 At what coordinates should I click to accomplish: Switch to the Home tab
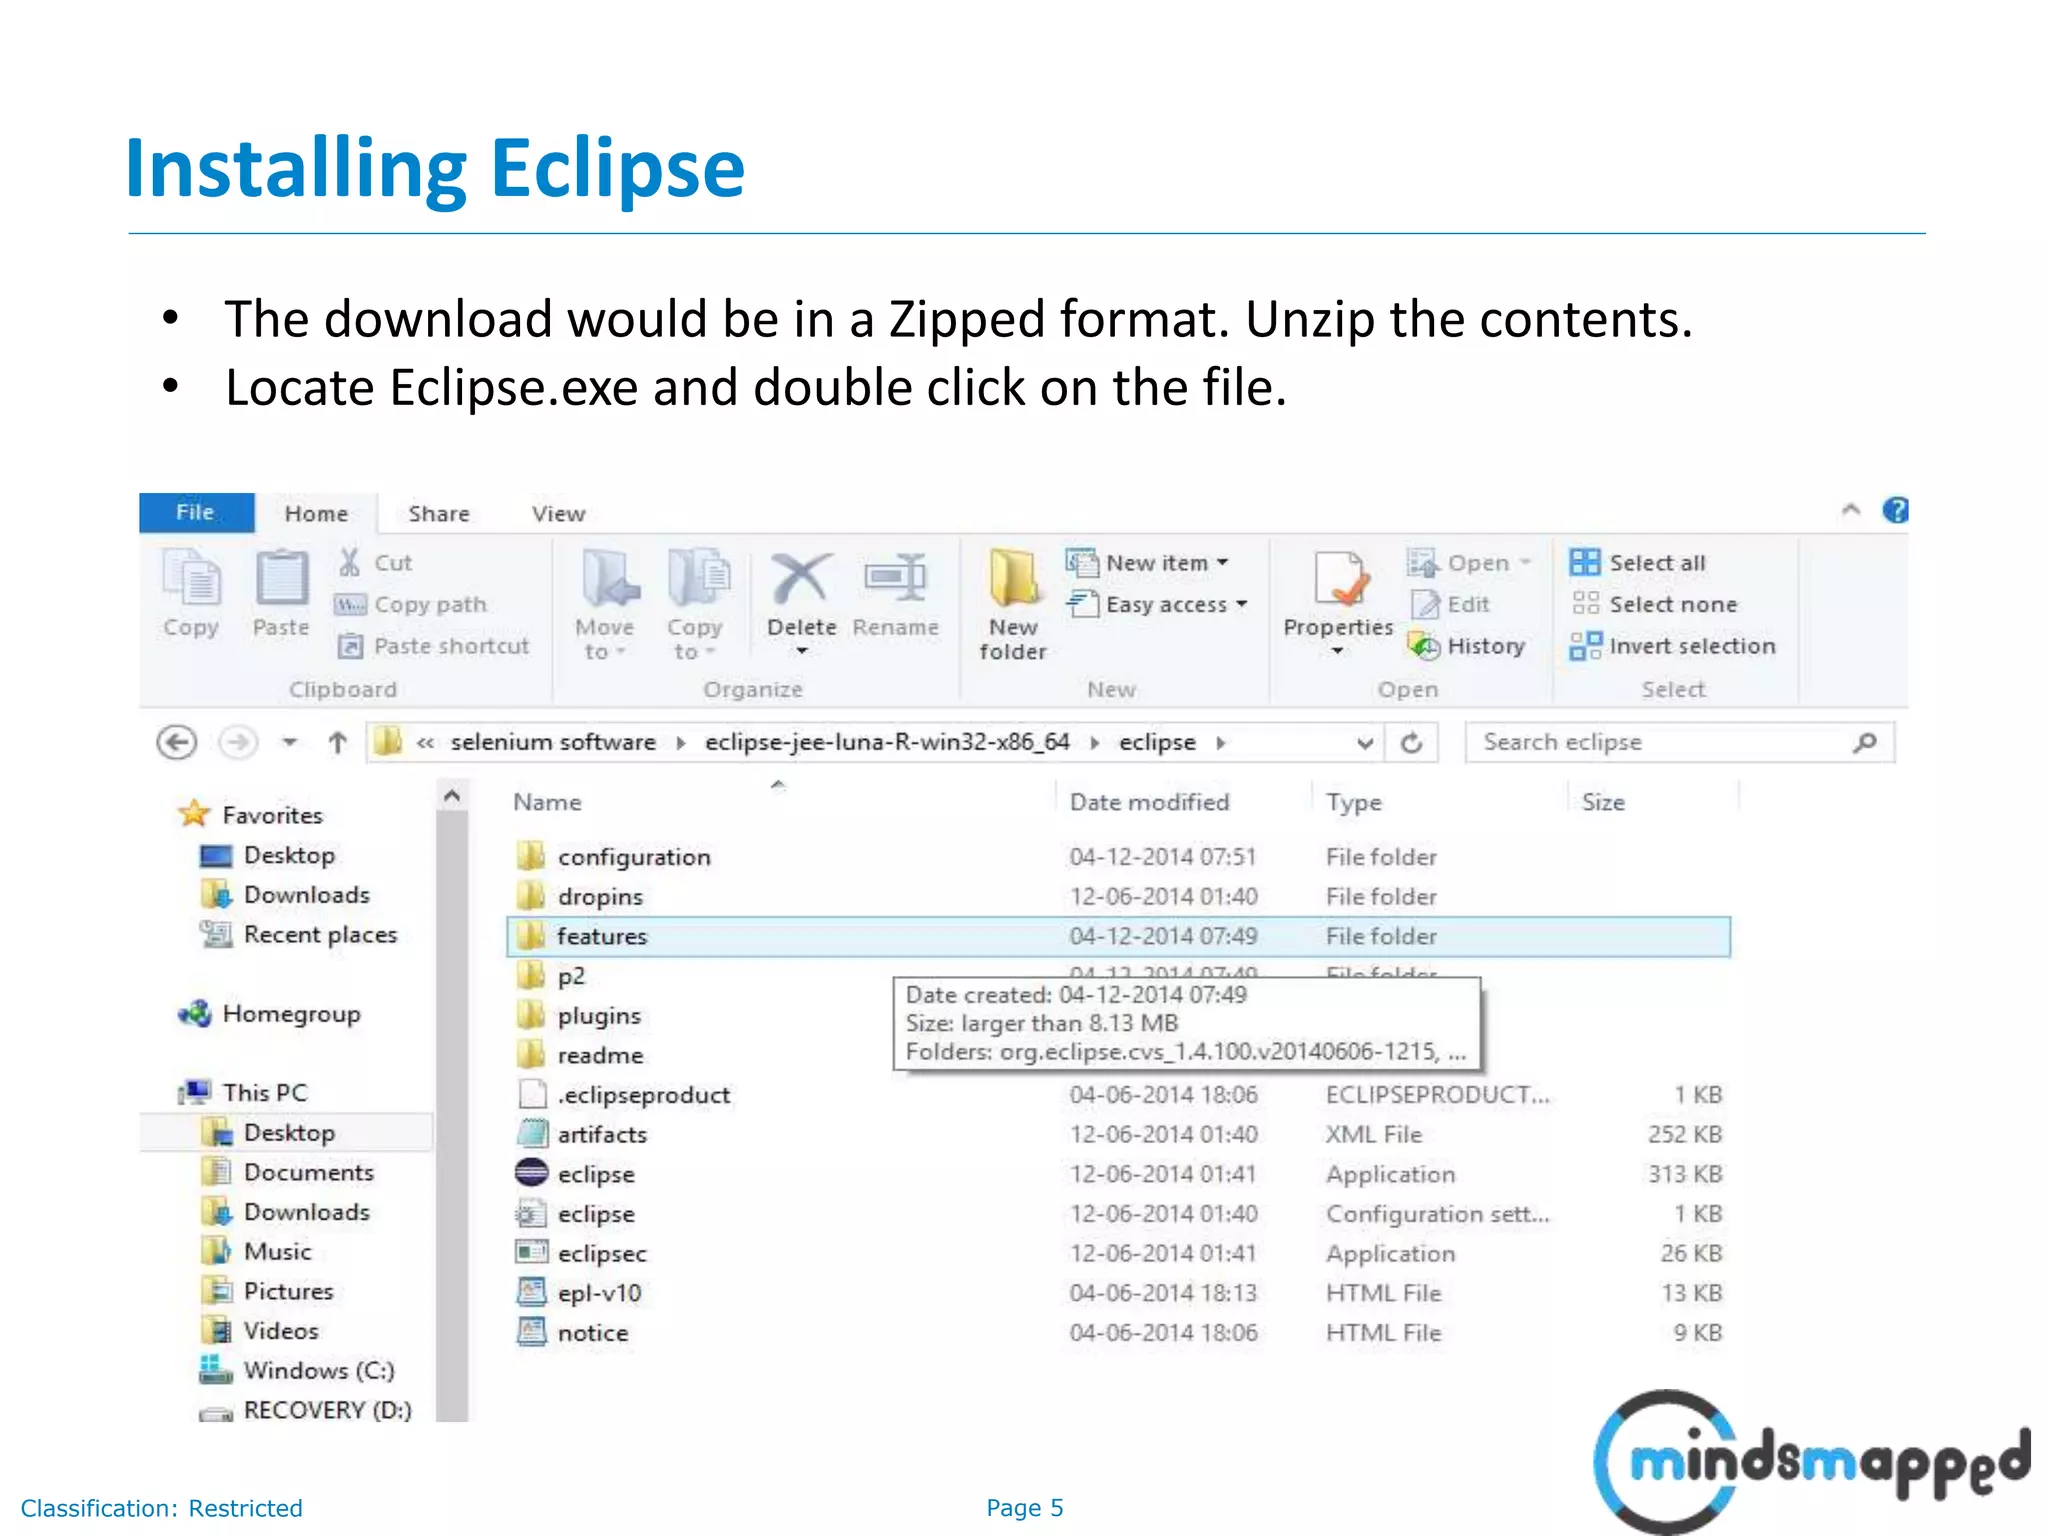(x=316, y=514)
